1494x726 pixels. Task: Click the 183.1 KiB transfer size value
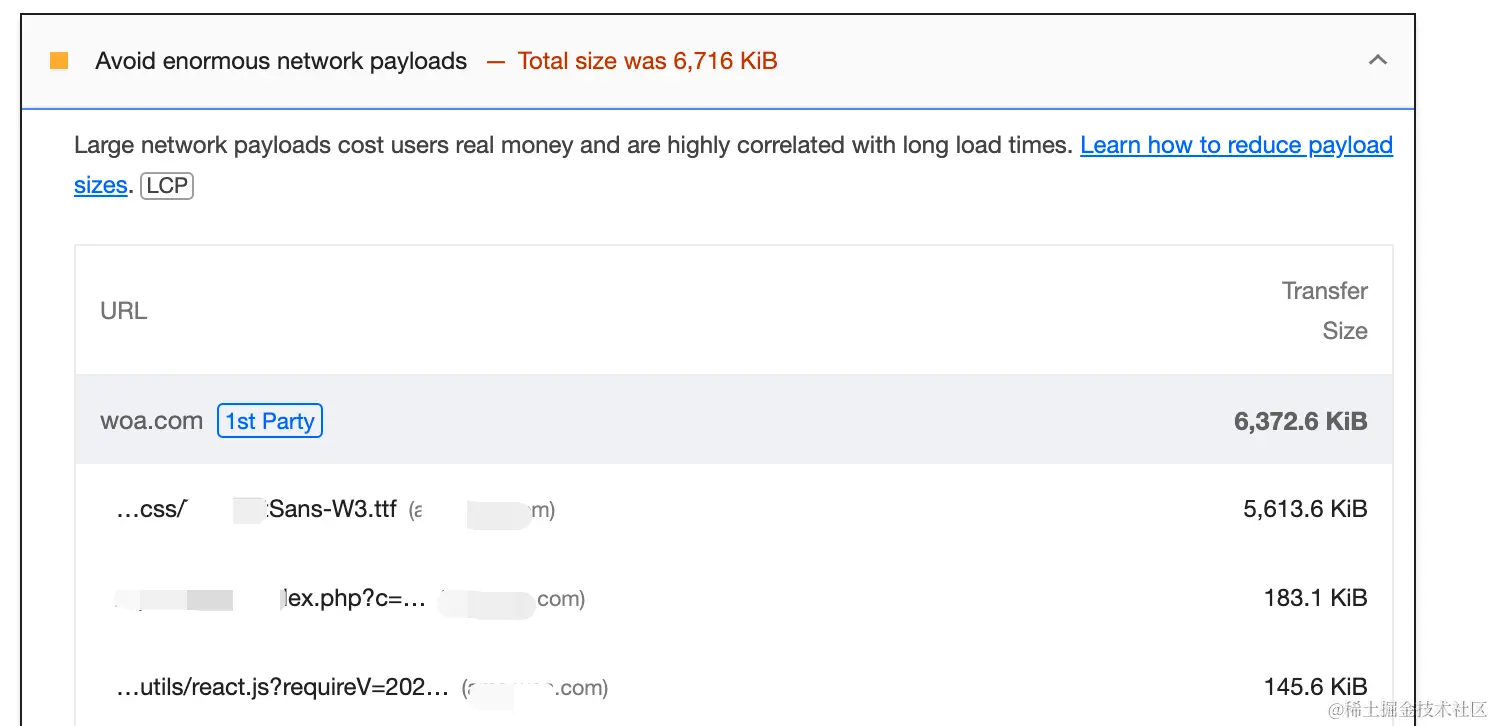pyautogui.click(x=1314, y=599)
